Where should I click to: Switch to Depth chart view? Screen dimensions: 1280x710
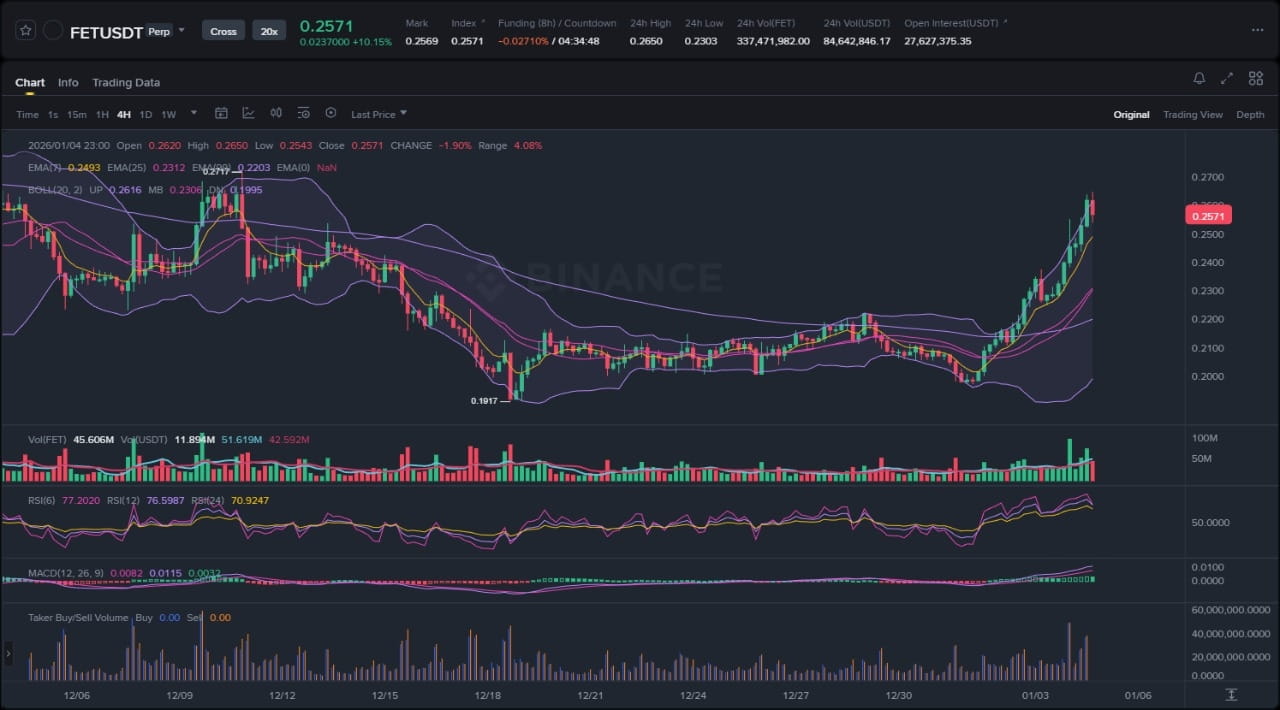1250,114
